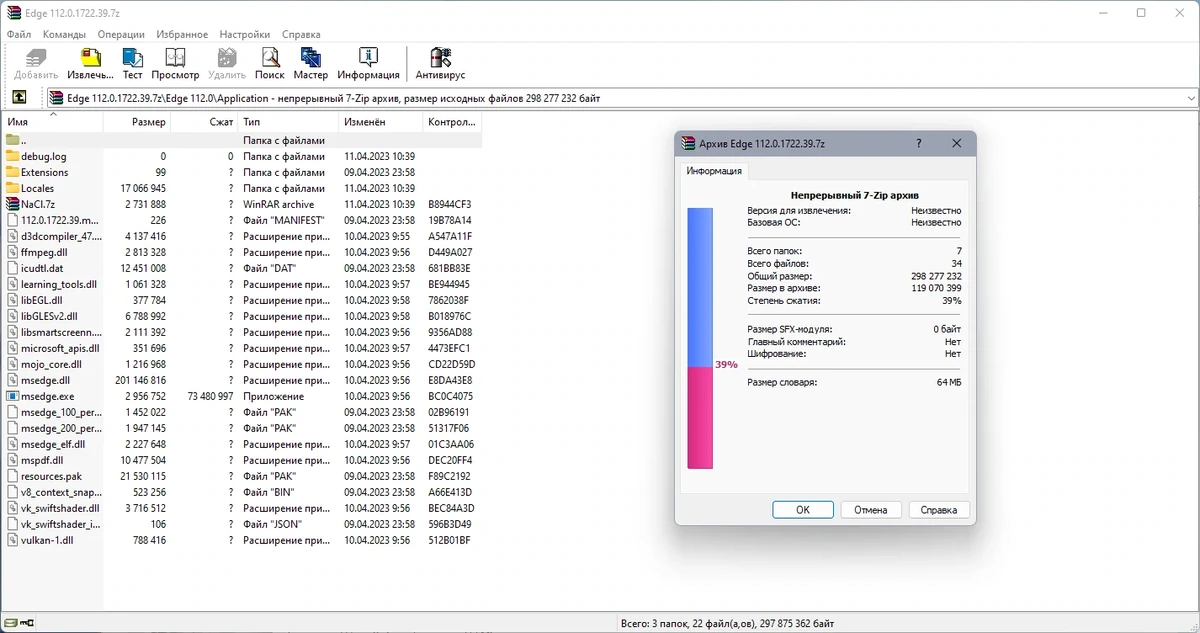Select the mspdf.dll row
1200x633 pixels.
(240, 460)
